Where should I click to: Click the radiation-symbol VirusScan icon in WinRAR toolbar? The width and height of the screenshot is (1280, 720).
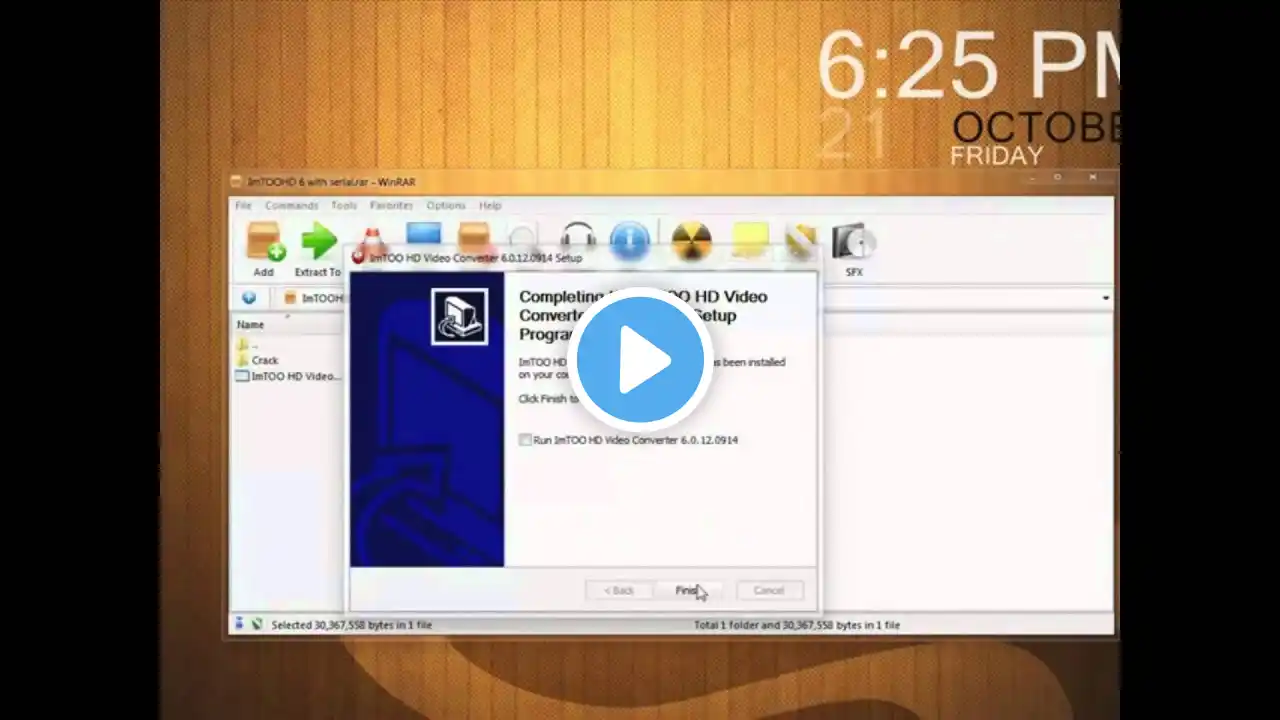(690, 241)
